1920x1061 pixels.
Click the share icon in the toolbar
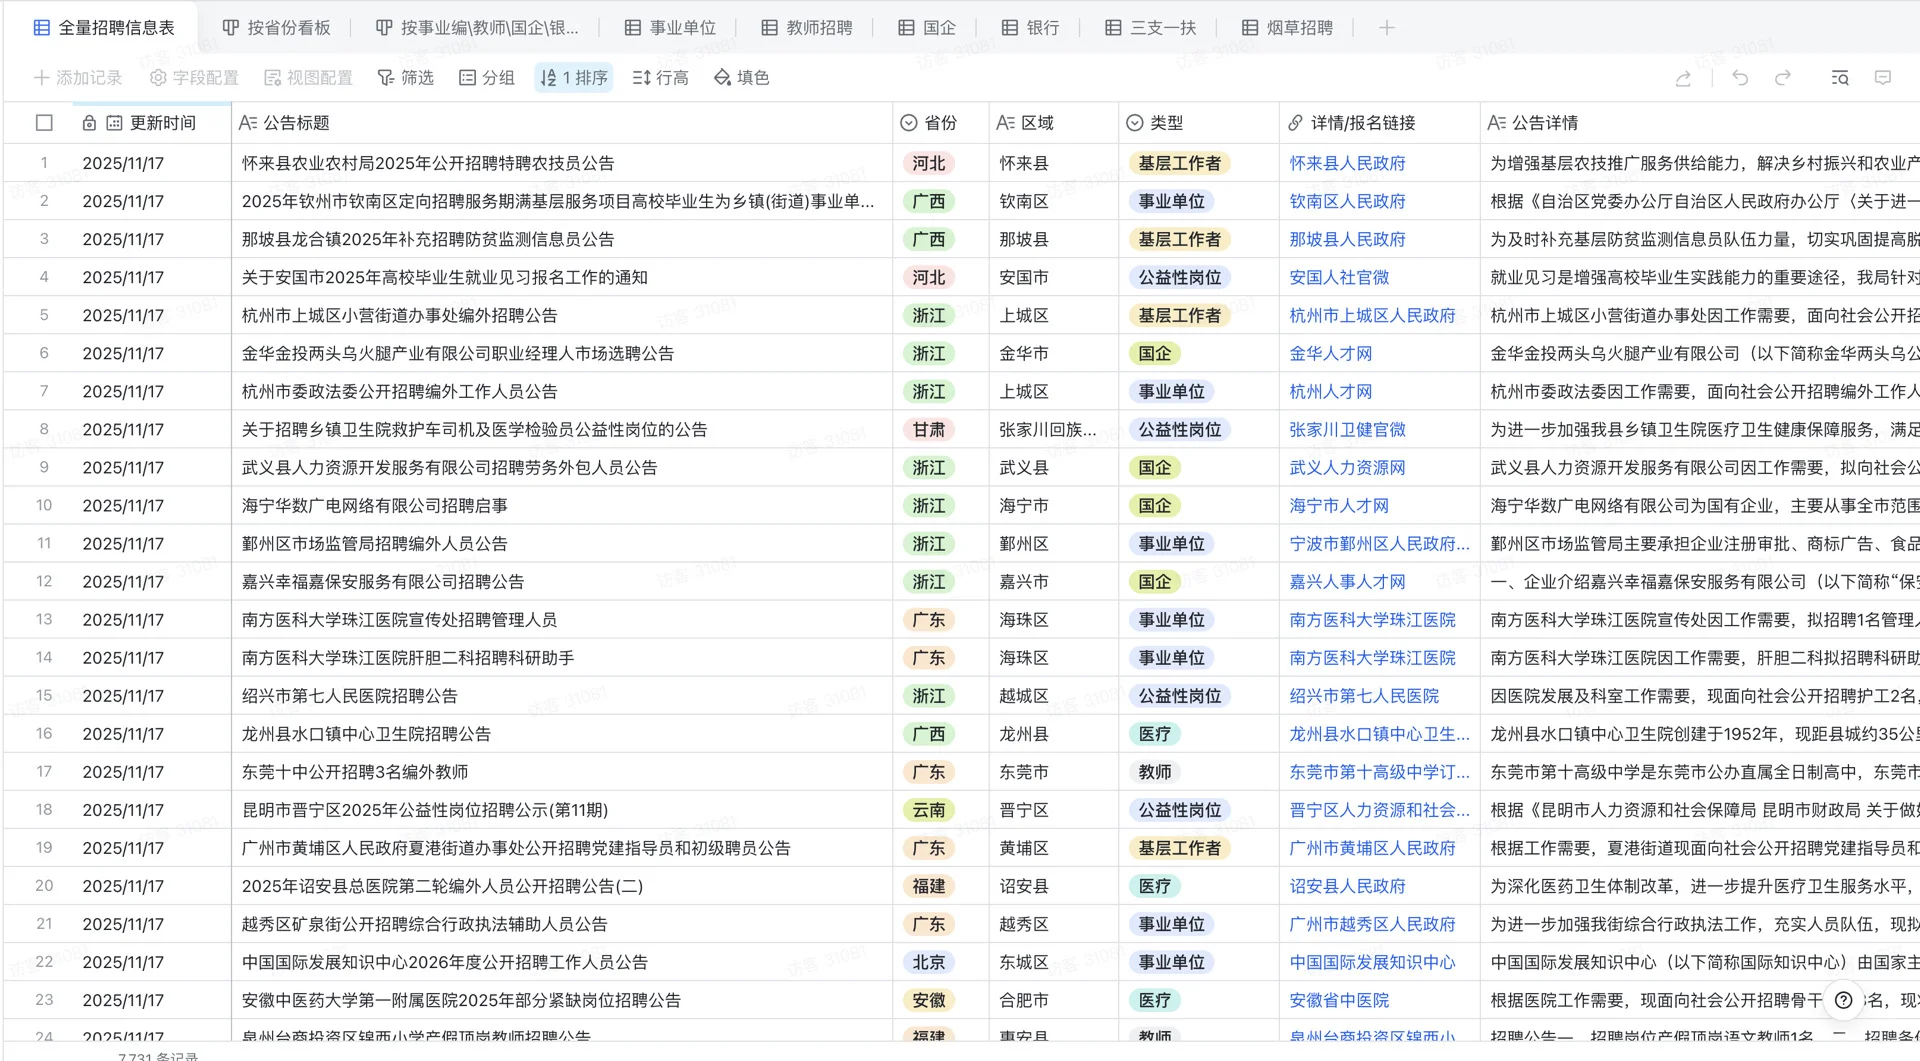(x=1684, y=77)
